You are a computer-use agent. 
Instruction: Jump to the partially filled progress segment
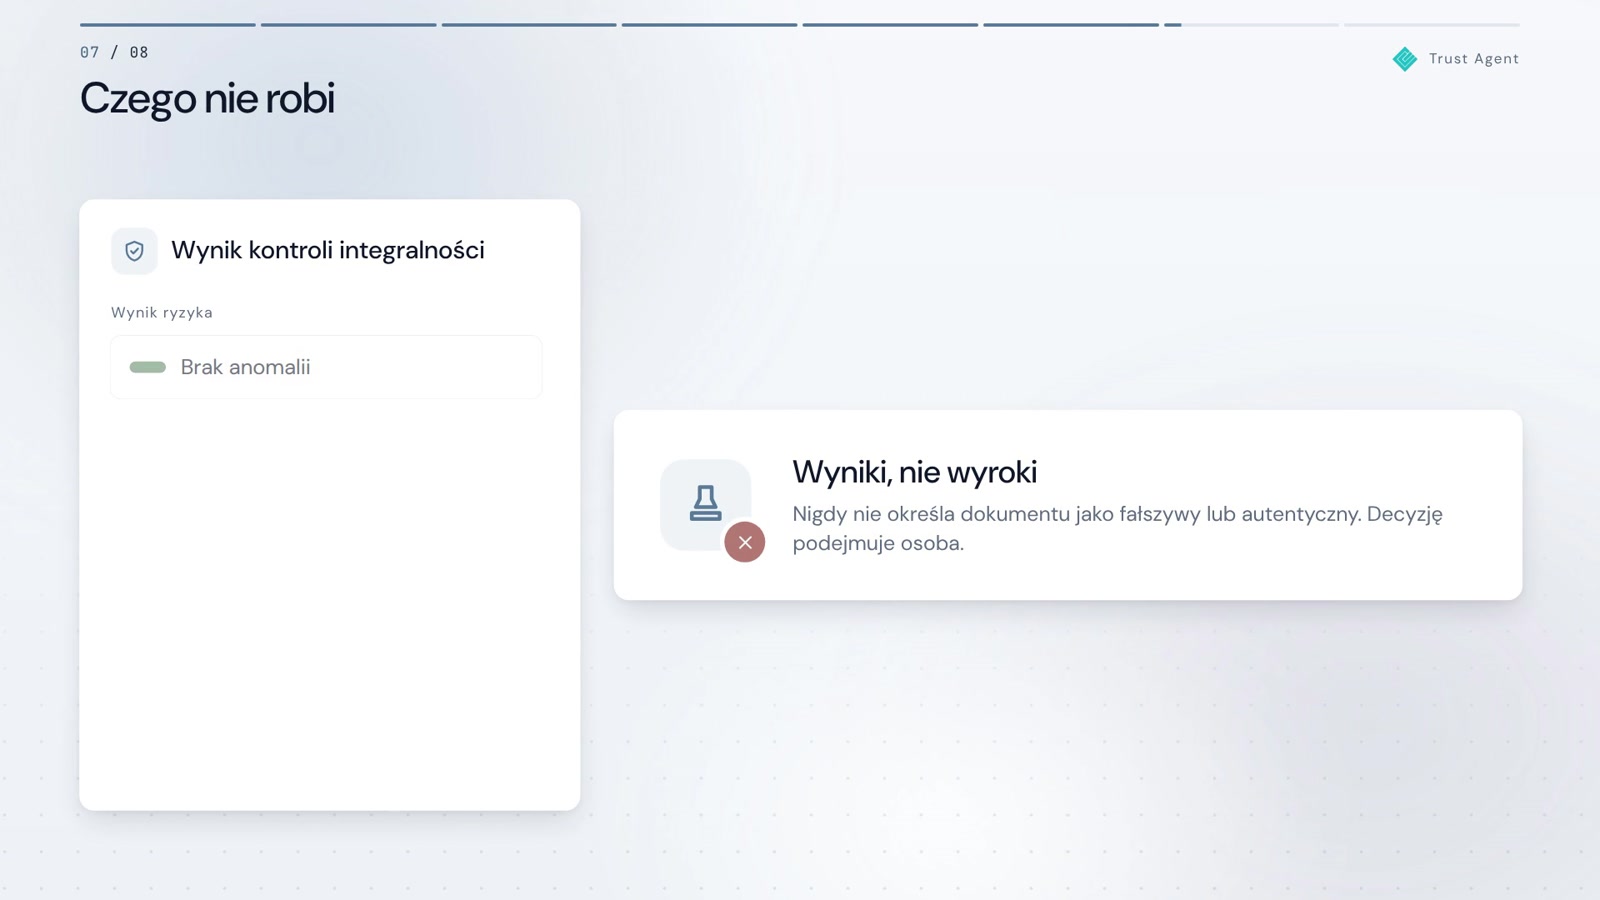[1251, 25]
